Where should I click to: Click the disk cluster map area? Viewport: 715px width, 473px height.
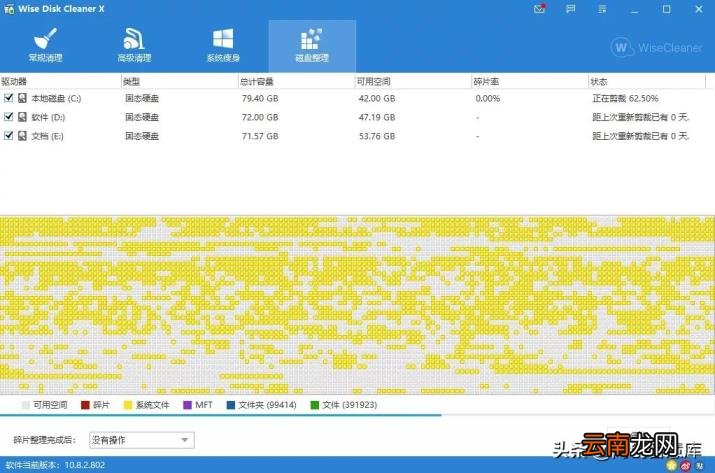(x=358, y=305)
